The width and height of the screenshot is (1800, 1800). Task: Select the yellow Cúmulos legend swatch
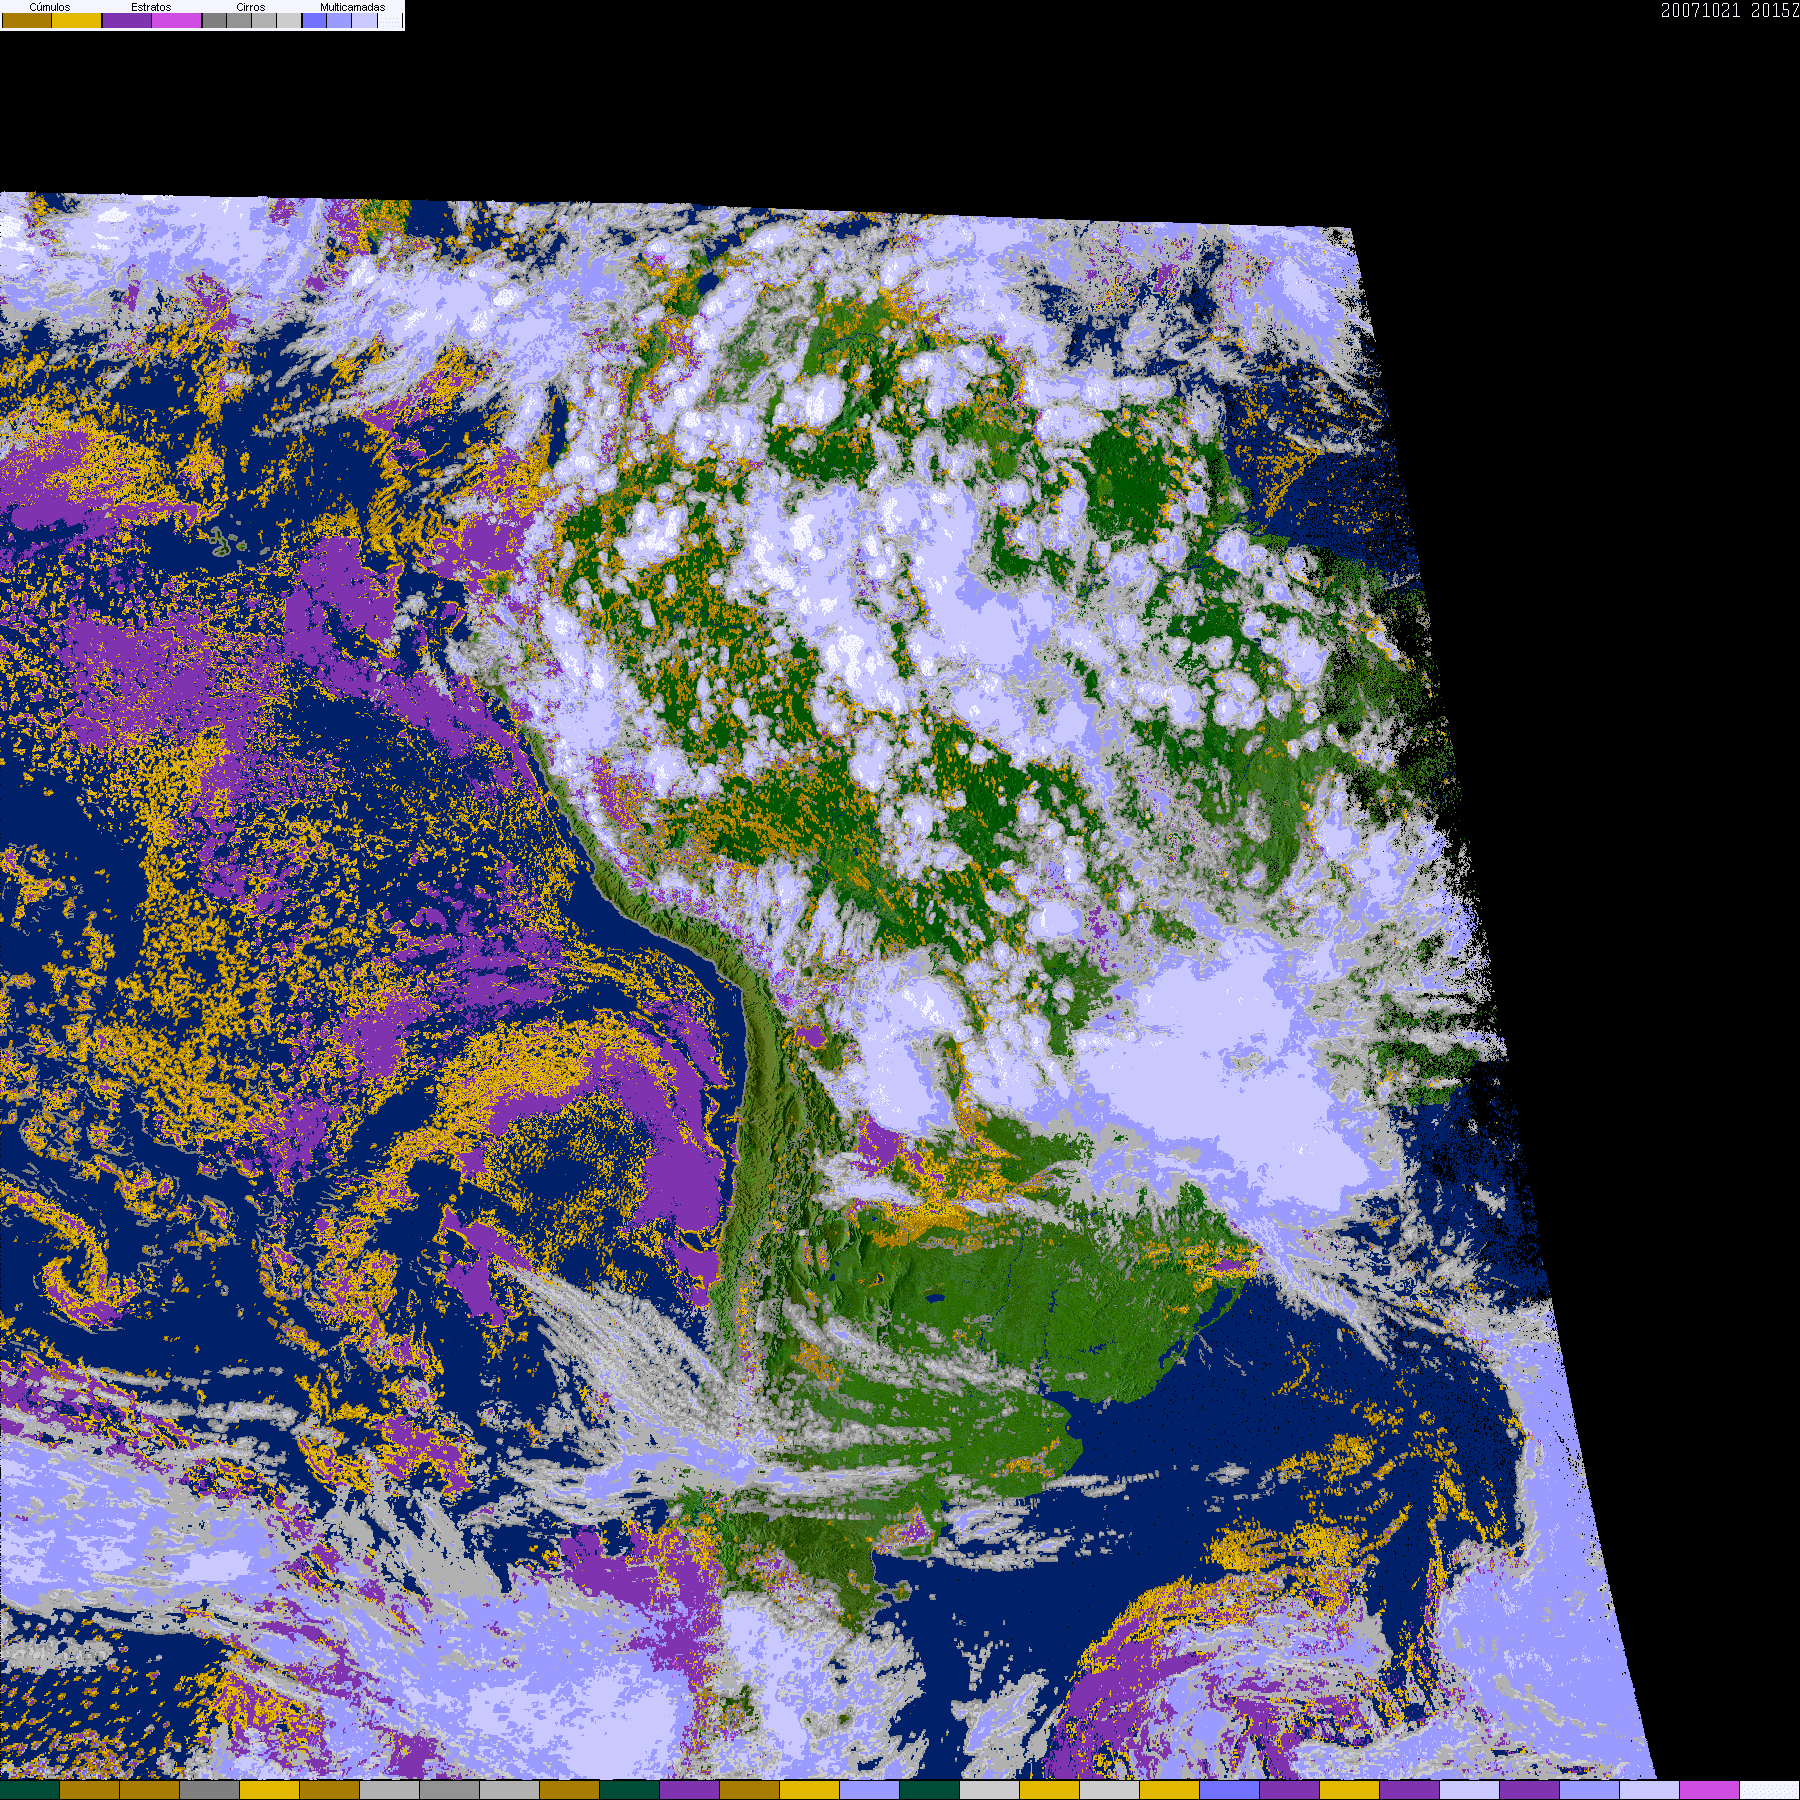77,20
